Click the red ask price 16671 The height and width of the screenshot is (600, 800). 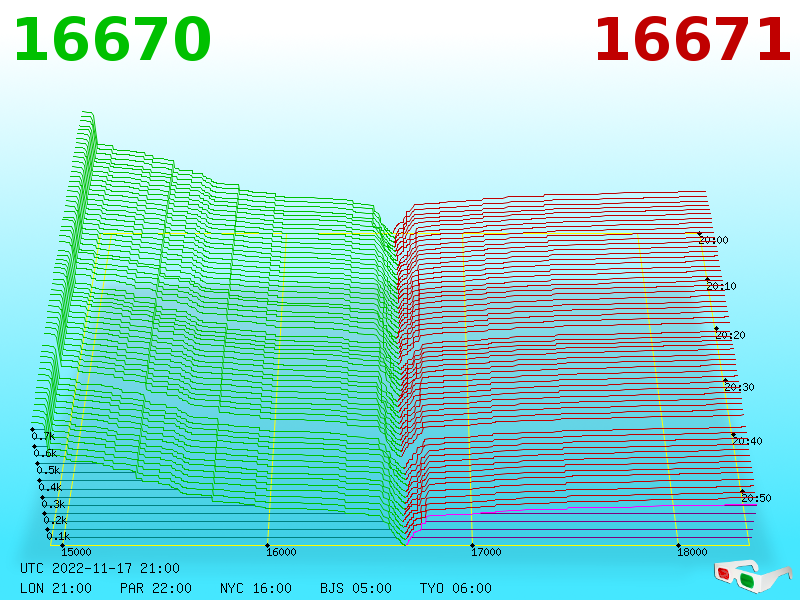[692, 39]
